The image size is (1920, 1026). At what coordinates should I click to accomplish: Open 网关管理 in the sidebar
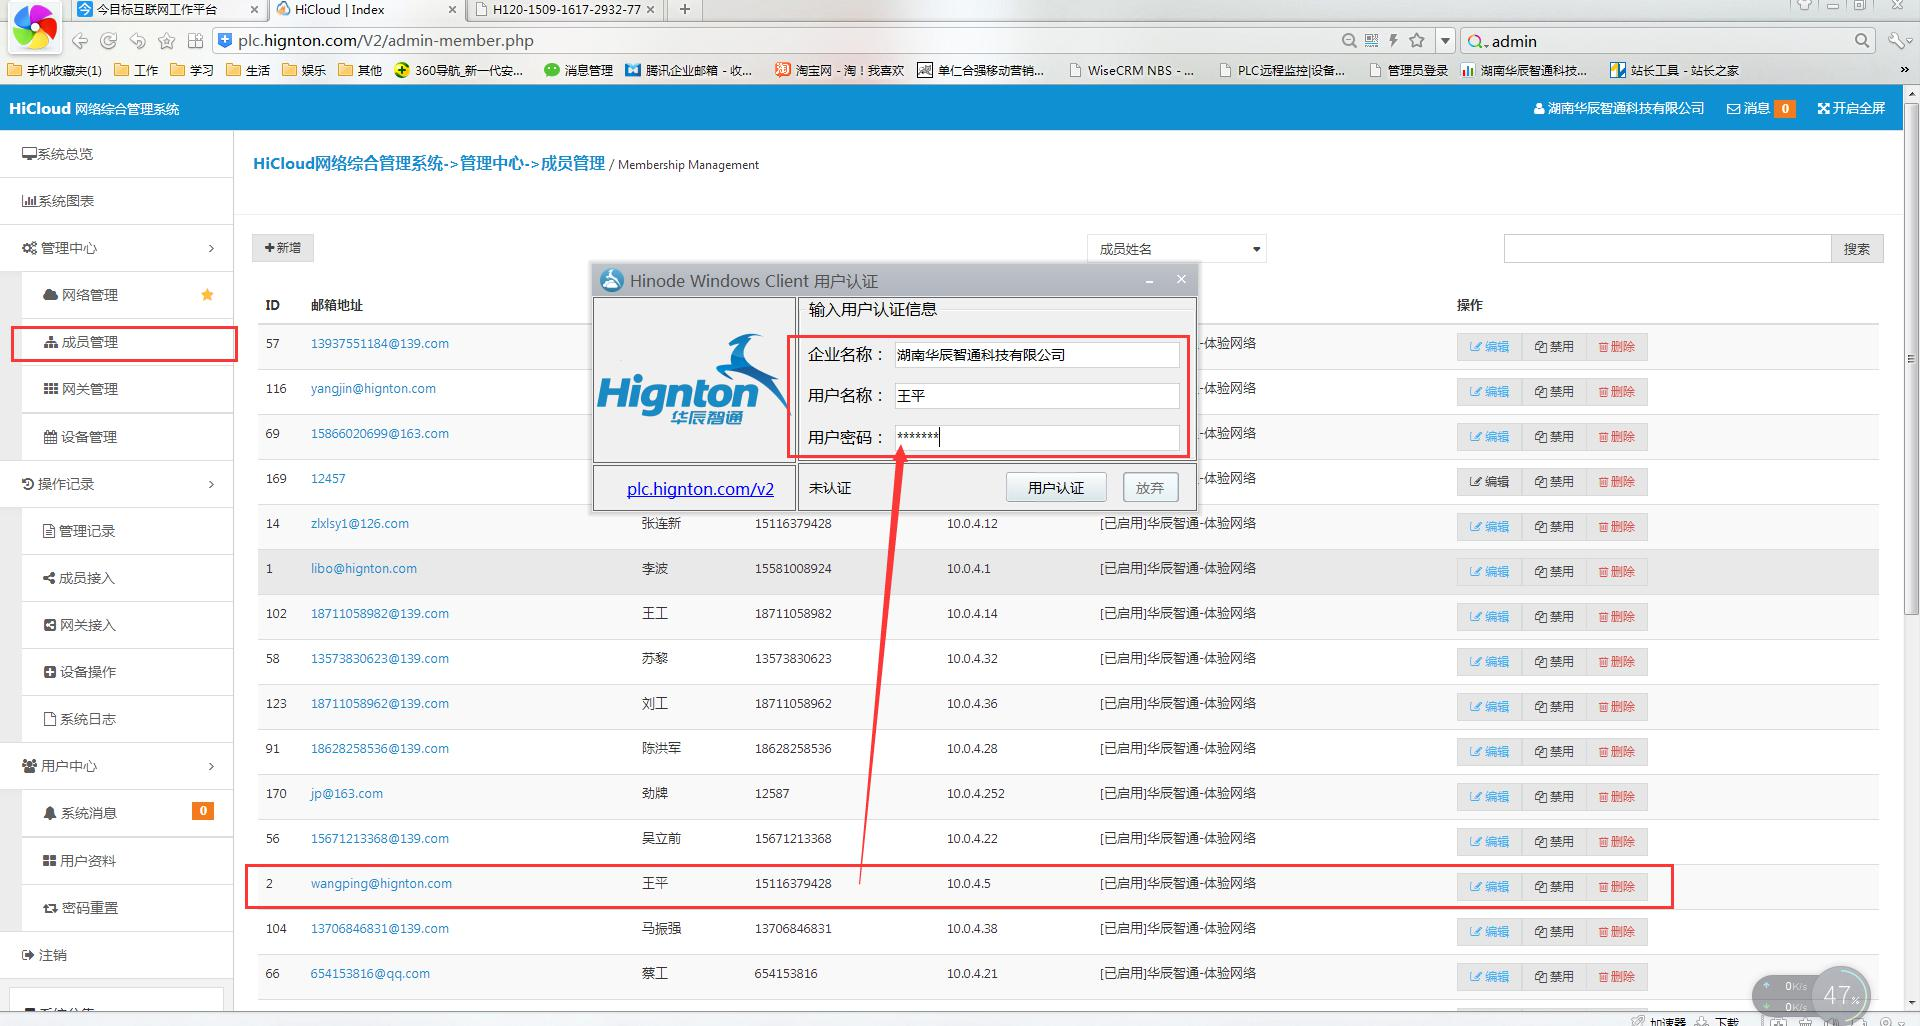[x=89, y=389]
